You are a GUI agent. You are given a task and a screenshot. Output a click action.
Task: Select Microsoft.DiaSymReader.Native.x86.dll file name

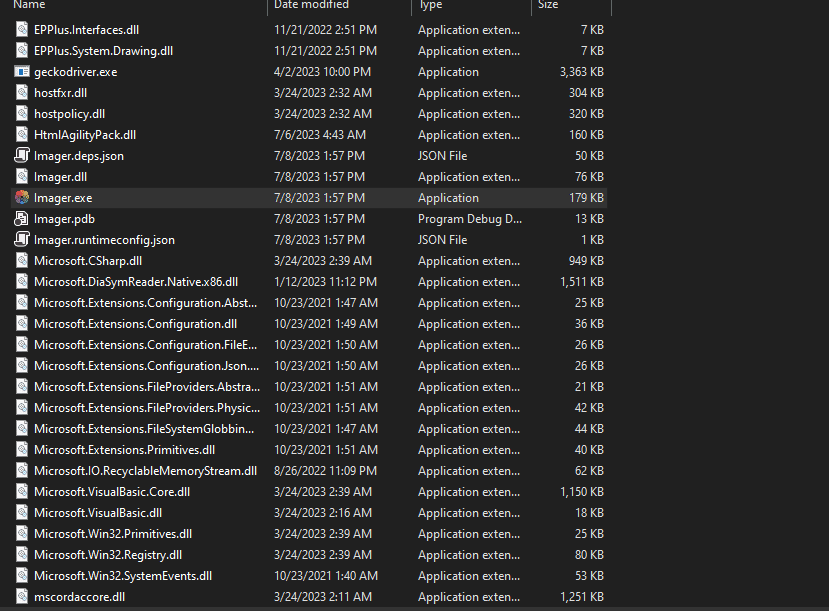(x=136, y=282)
